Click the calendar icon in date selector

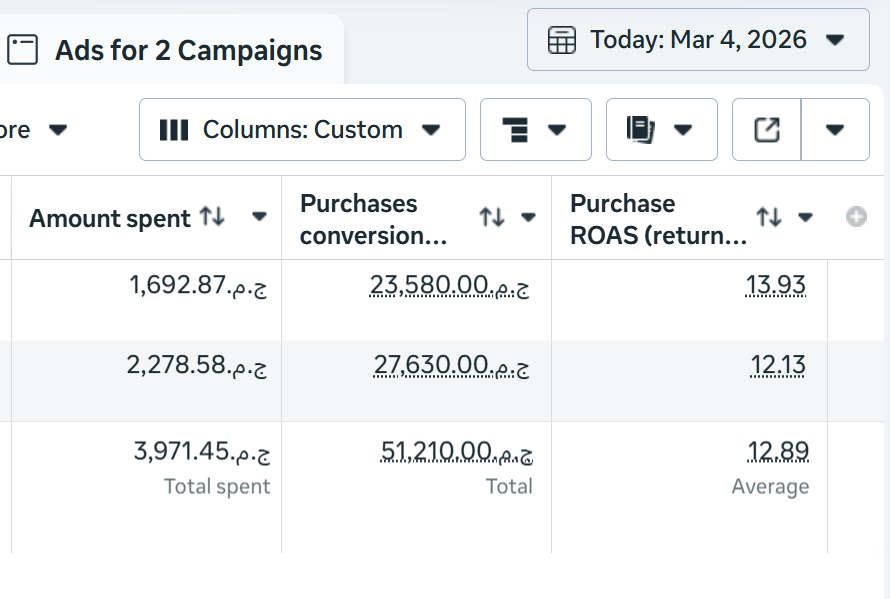(562, 40)
